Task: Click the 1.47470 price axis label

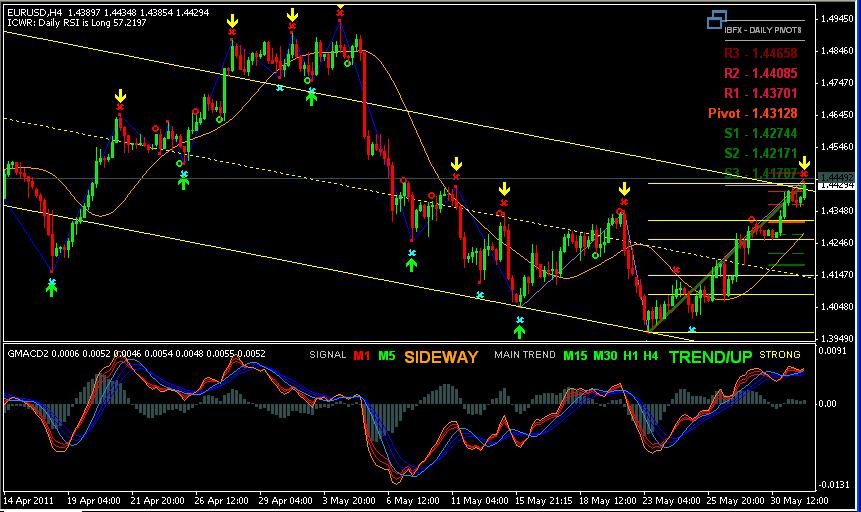Action: [x=837, y=82]
